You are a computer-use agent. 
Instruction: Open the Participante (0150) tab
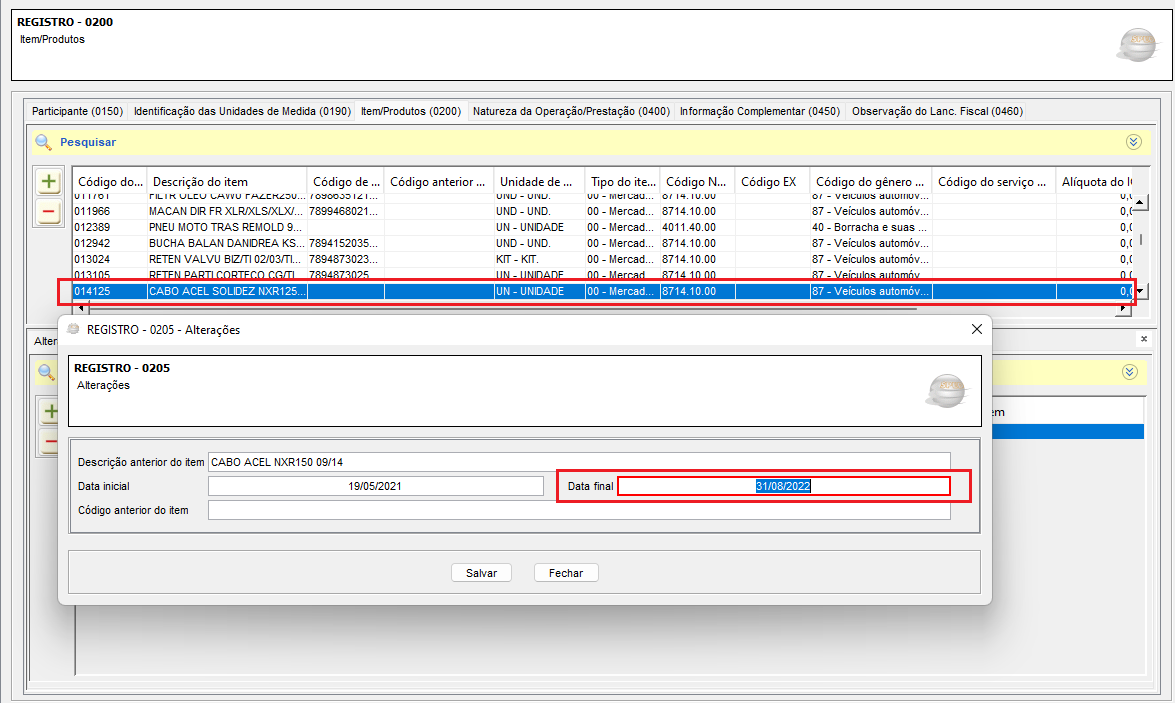(77, 111)
